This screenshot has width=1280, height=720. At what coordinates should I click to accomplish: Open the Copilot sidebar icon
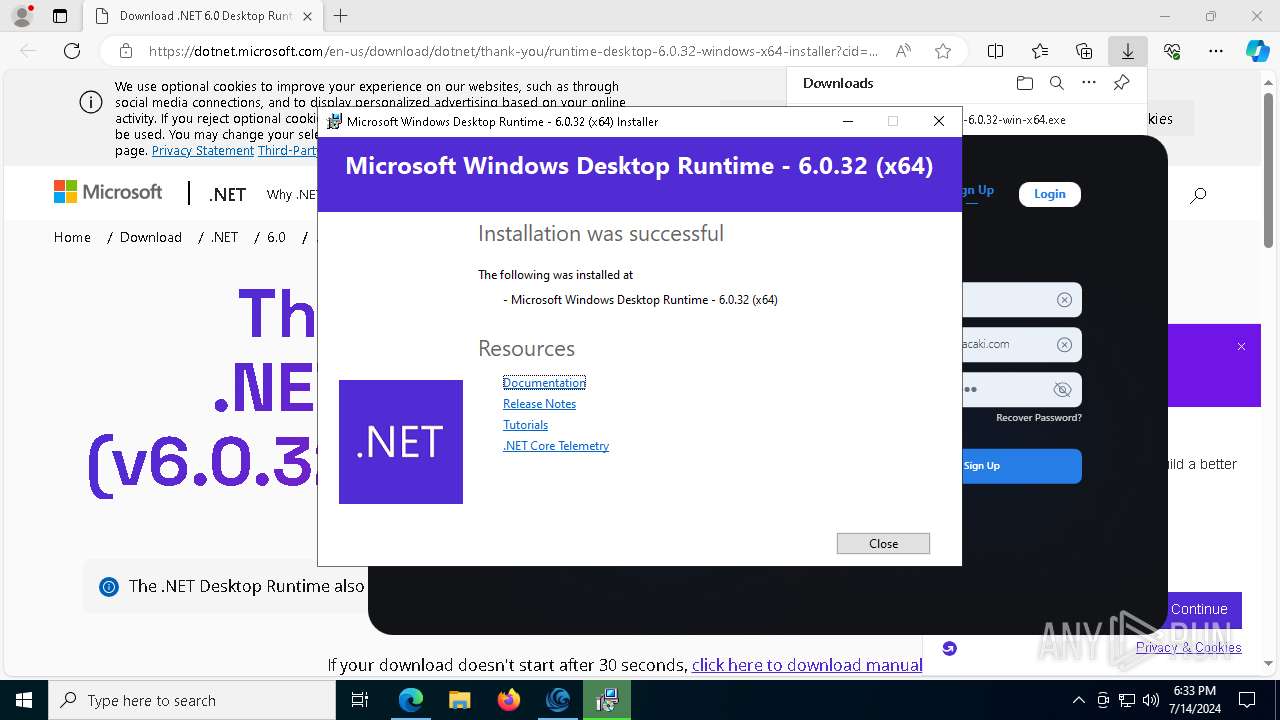pyautogui.click(x=1257, y=51)
